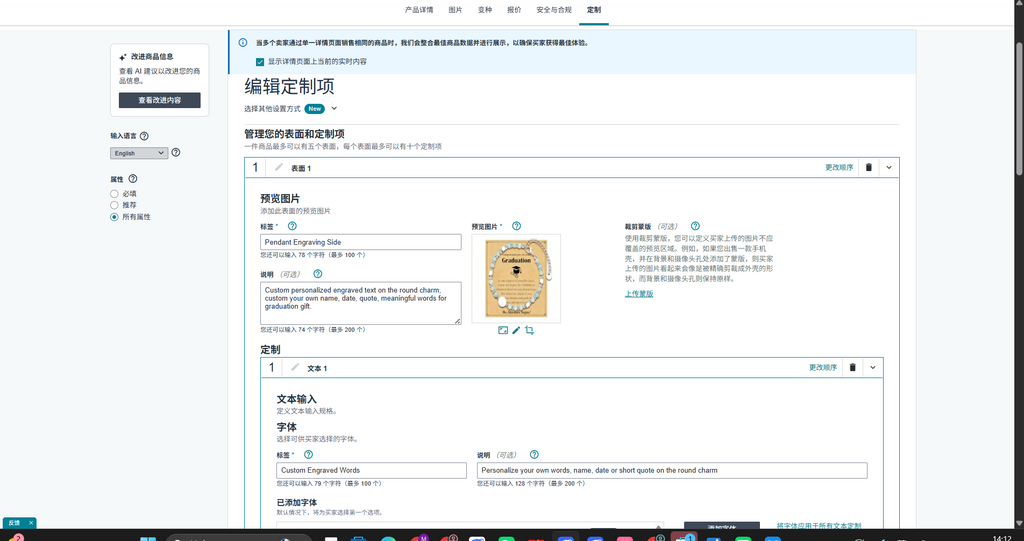Viewport: 1024px width, 541px height.
Task: Switch to the 图片 tab
Action: 455,10
